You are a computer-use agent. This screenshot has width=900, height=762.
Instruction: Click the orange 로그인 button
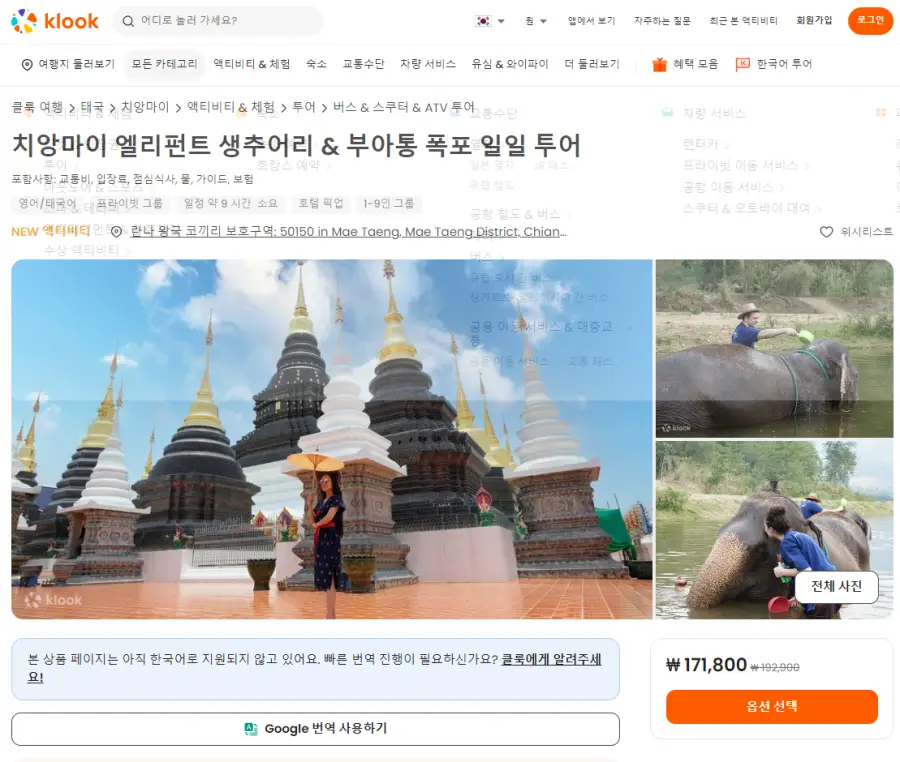[x=870, y=21]
